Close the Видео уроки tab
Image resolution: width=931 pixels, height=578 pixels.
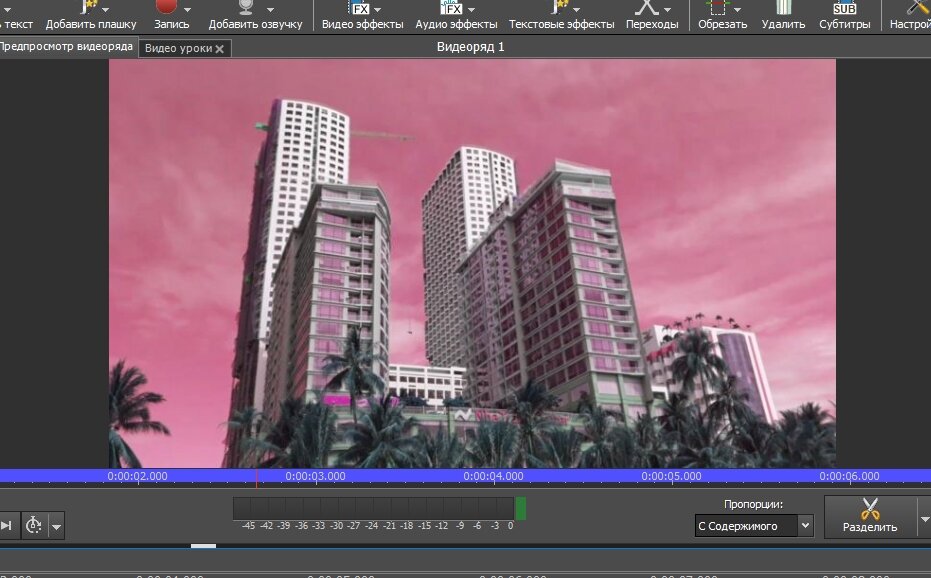point(220,49)
